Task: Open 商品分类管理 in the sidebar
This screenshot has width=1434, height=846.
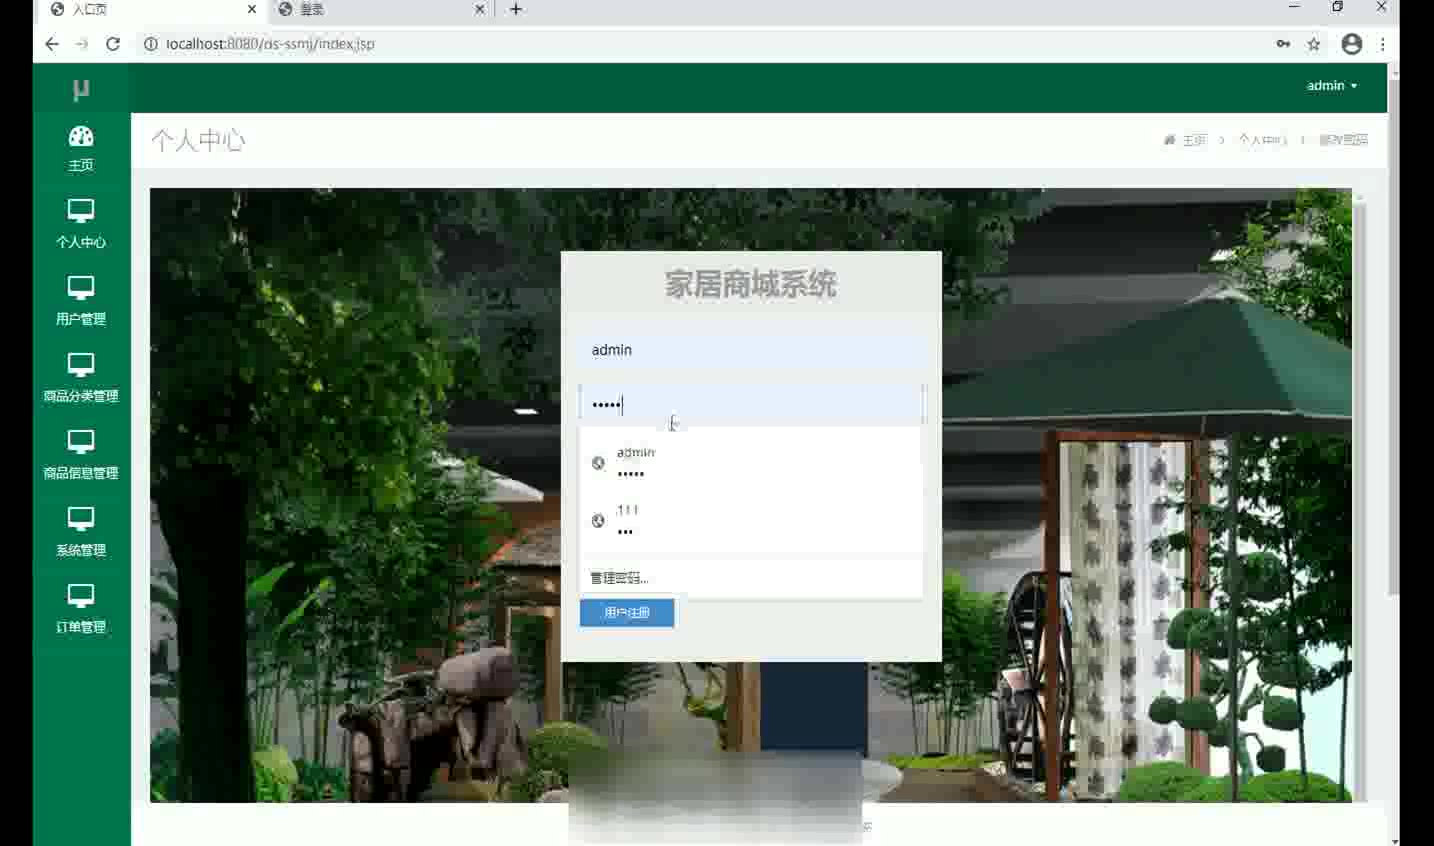Action: (81, 377)
